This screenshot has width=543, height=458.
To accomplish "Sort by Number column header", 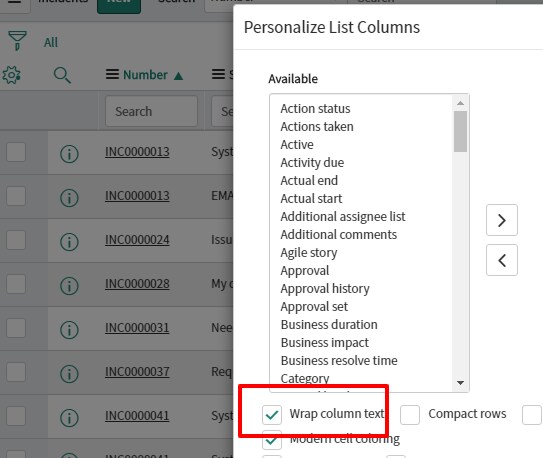I will pyautogui.click(x=145, y=75).
